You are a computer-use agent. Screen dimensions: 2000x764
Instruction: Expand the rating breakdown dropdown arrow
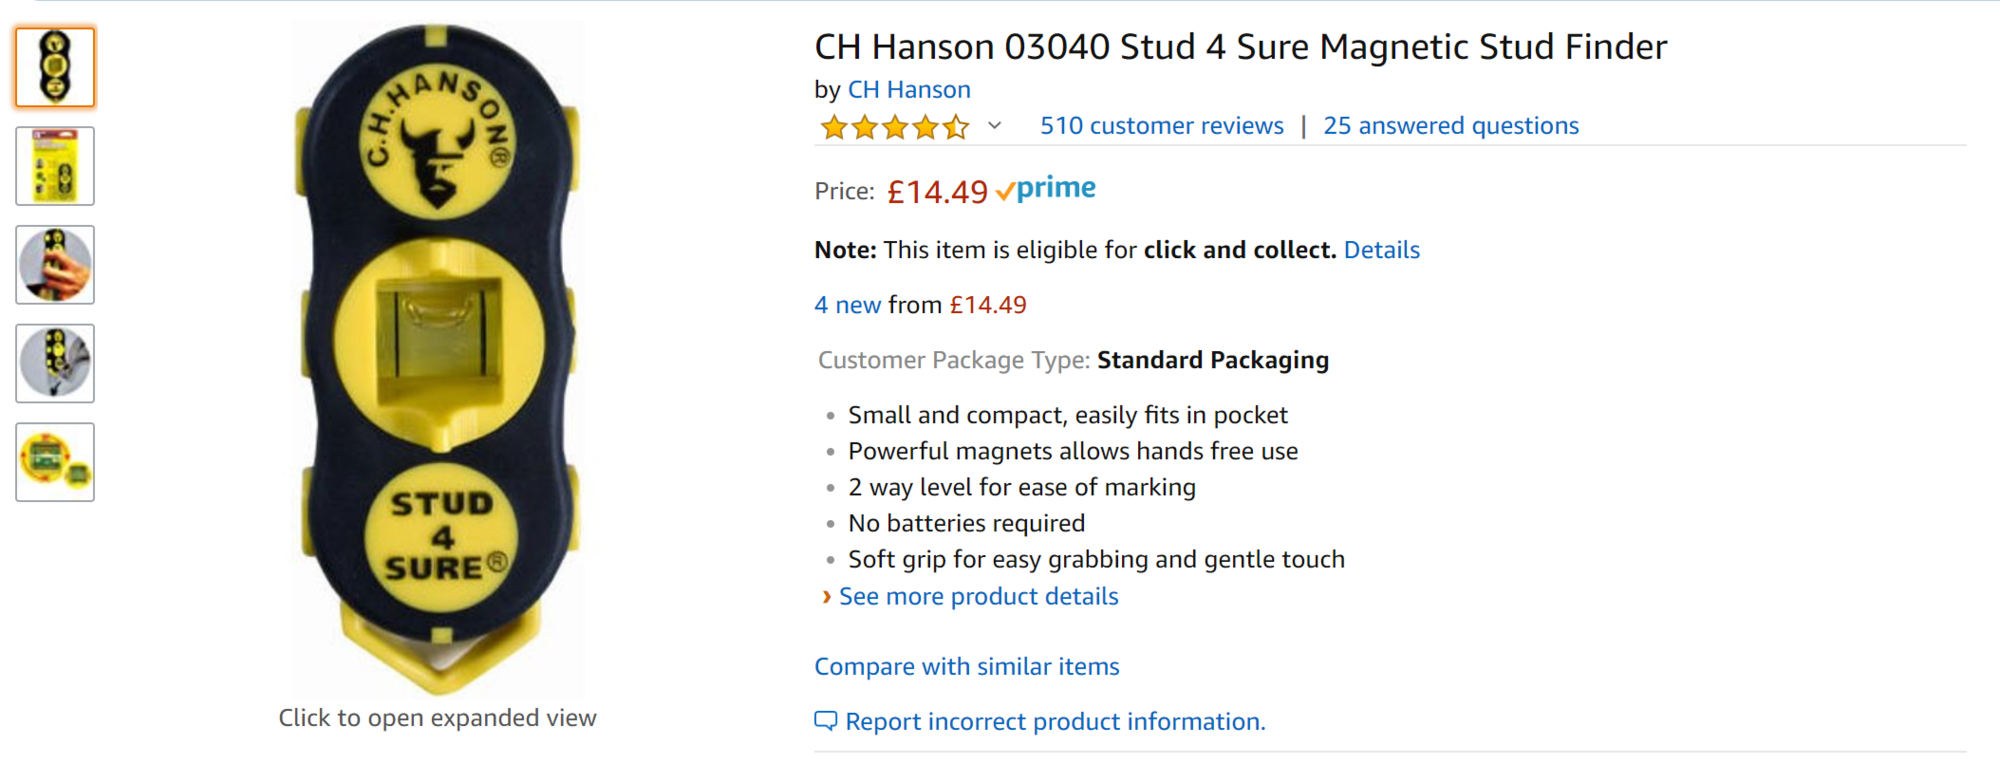[994, 126]
